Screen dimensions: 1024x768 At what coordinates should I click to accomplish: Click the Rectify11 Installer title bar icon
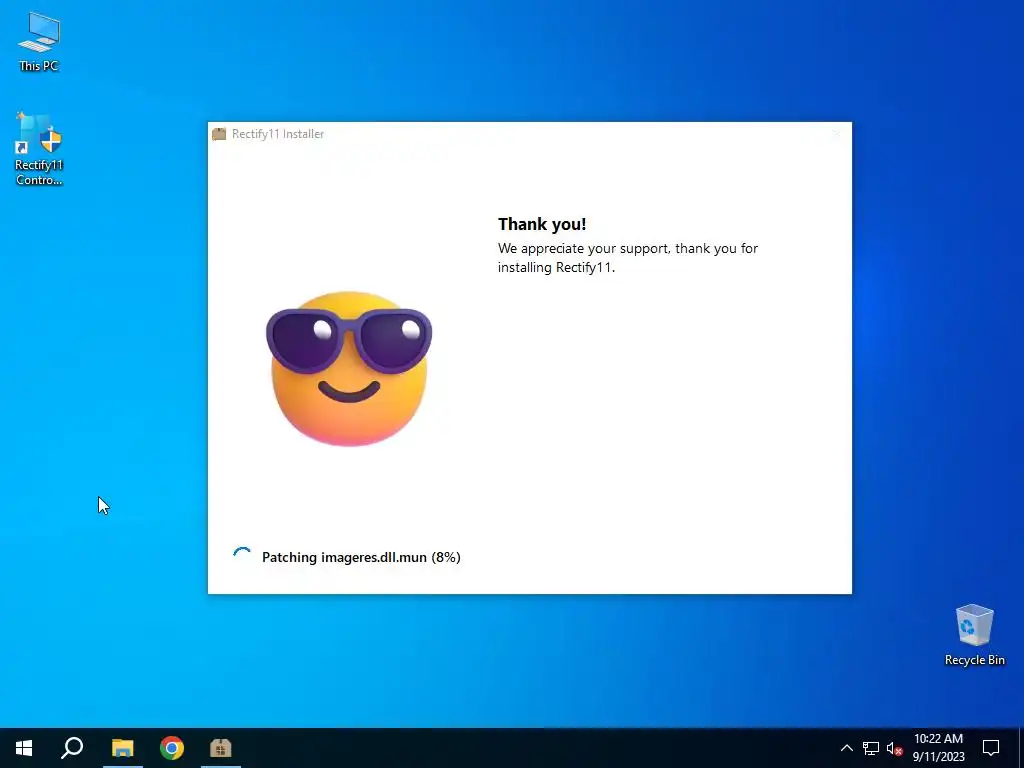click(219, 134)
